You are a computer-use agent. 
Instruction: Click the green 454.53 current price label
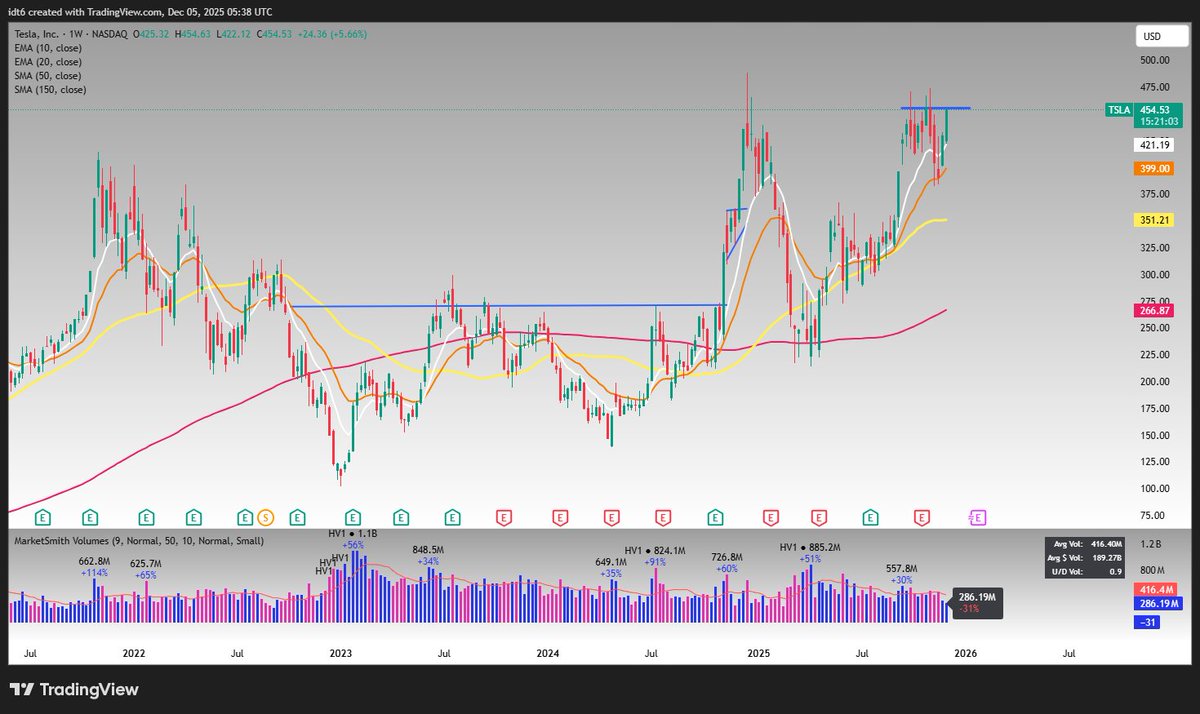point(1155,110)
